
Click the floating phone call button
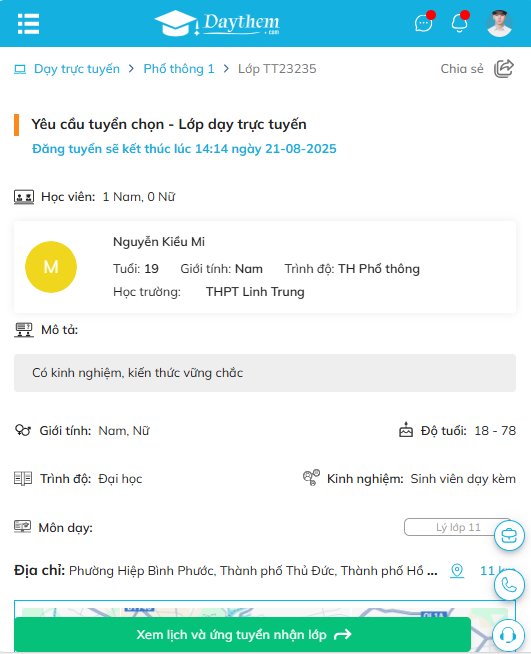click(509, 585)
